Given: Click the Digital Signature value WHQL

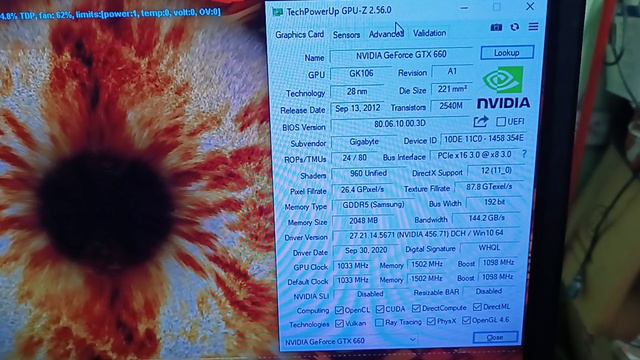Looking at the screenshot, I should (x=489, y=247).
